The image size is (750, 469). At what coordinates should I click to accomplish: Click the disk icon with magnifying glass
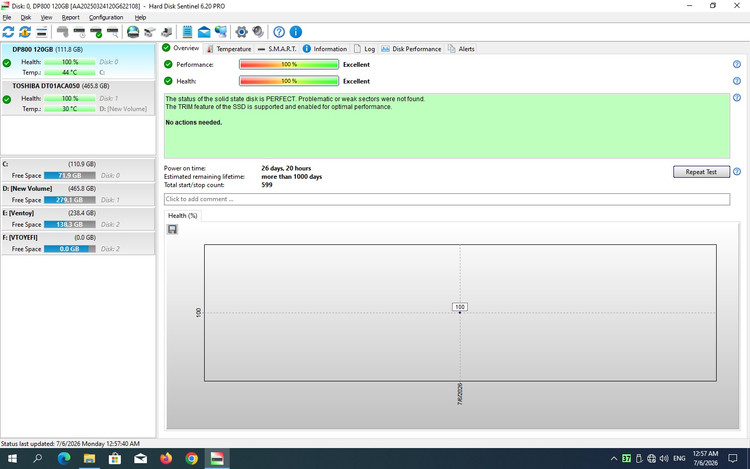tap(113, 32)
